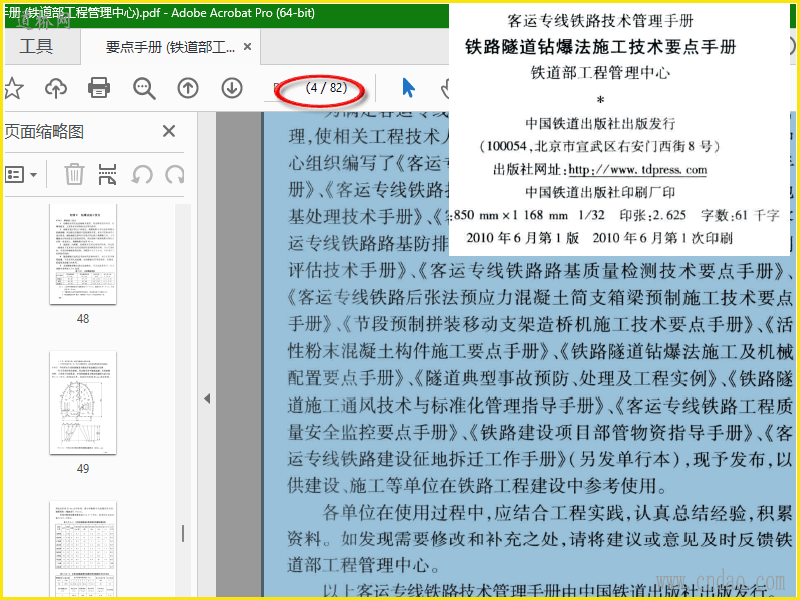Click the search magnifier icon
Screen dimensions: 800x600
[144, 88]
